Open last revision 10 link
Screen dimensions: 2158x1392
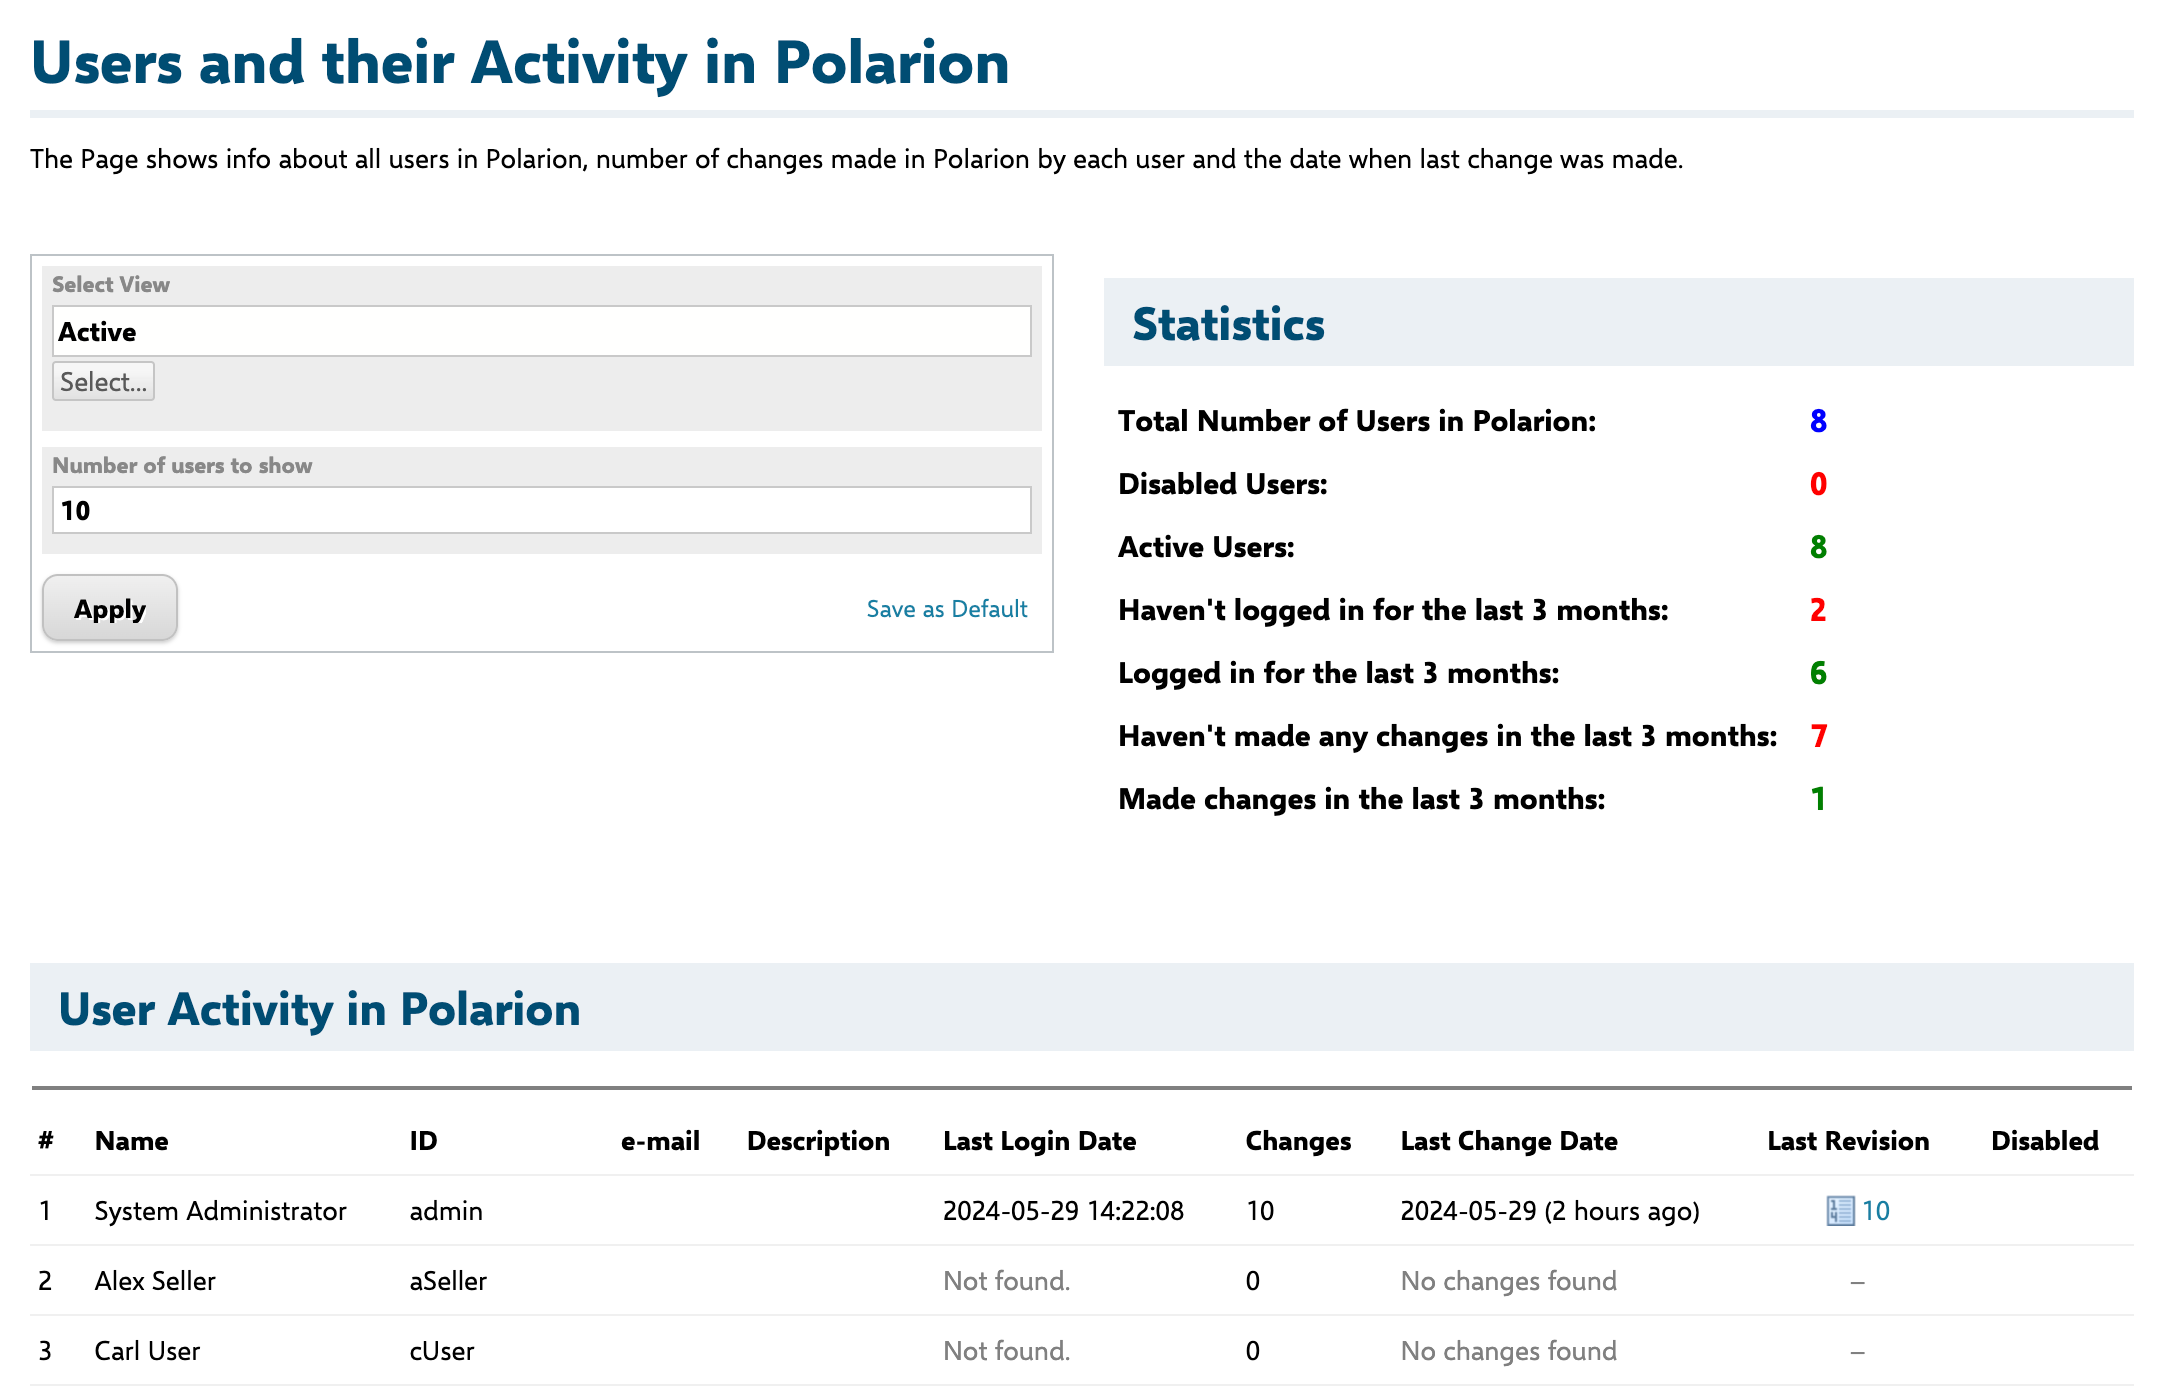click(x=1875, y=1211)
